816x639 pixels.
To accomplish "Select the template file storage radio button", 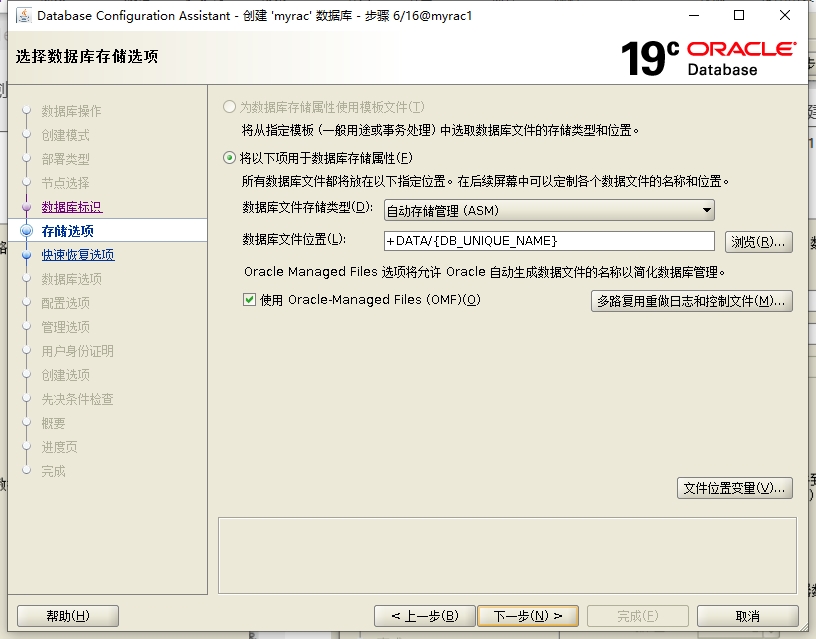I will [x=229, y=107].
